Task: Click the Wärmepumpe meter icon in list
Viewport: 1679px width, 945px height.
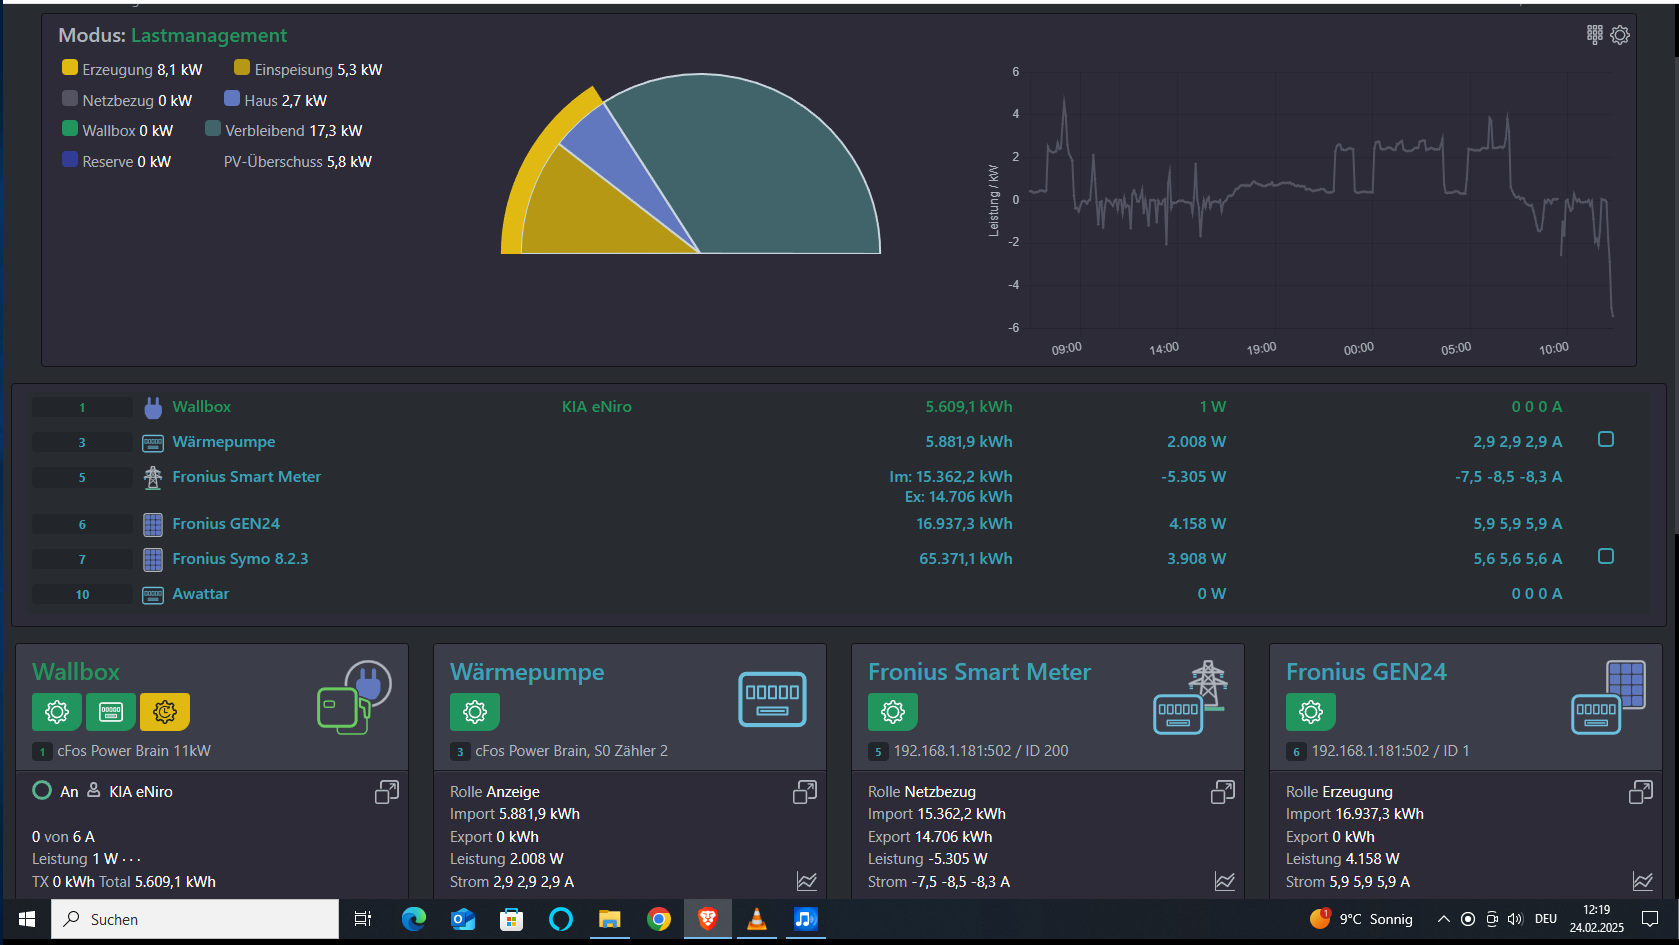Action: coord(153,442)
